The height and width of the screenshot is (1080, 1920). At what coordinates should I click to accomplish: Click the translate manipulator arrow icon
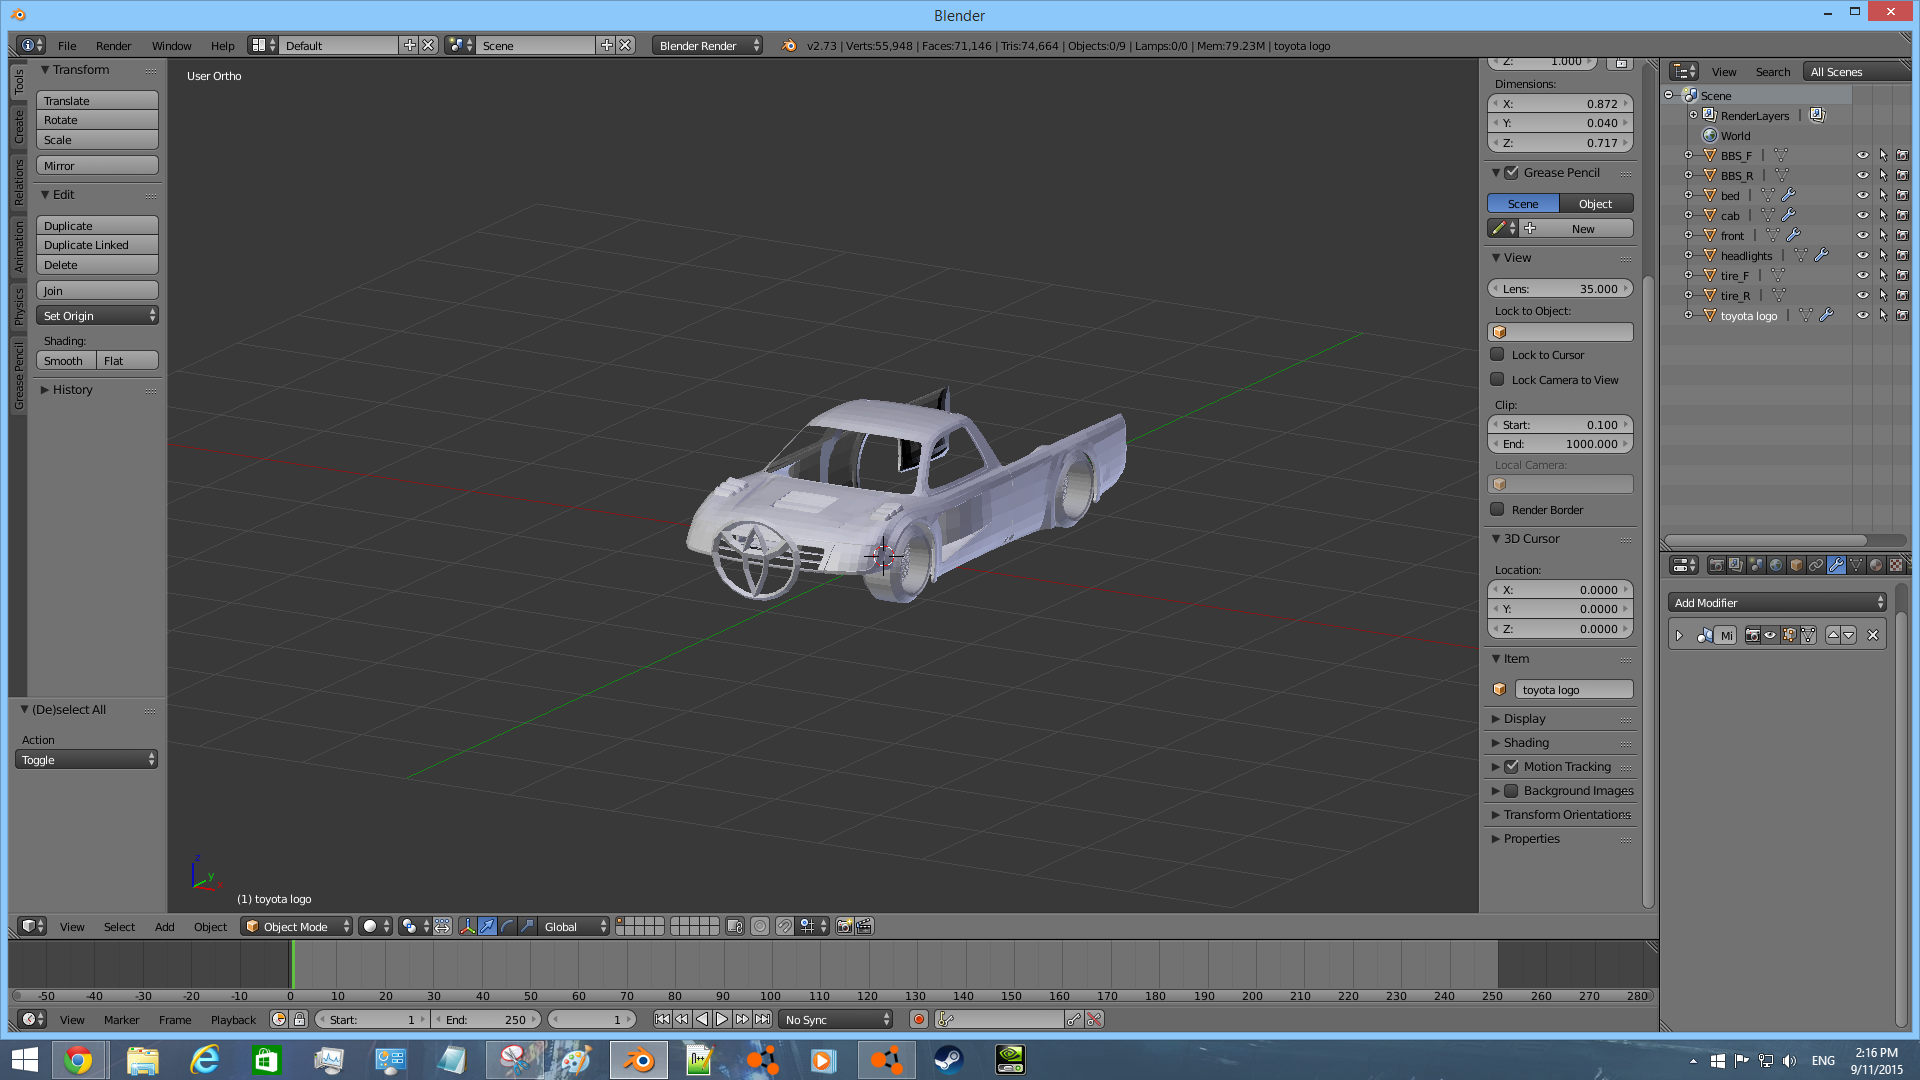click(487, 926)
